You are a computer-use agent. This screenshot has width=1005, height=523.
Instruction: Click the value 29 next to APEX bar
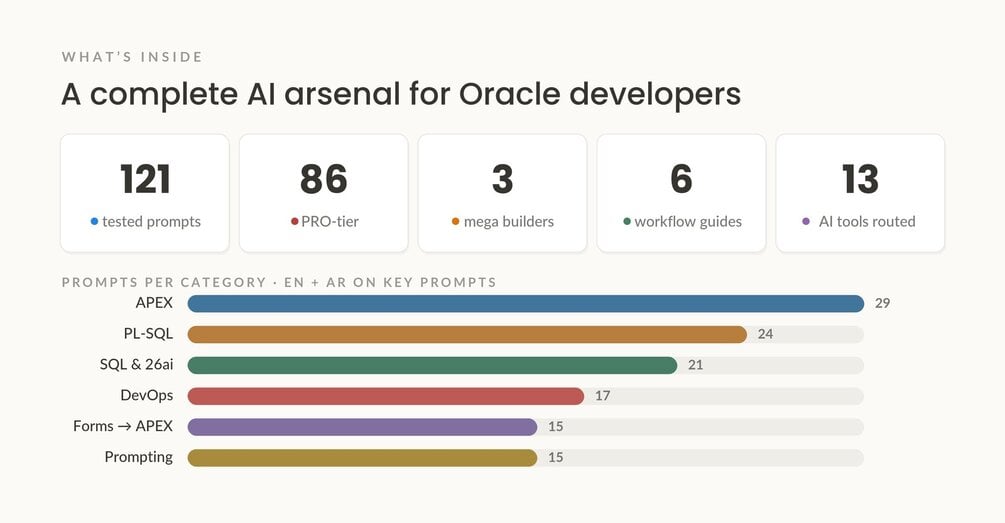[x=883, y=303]
